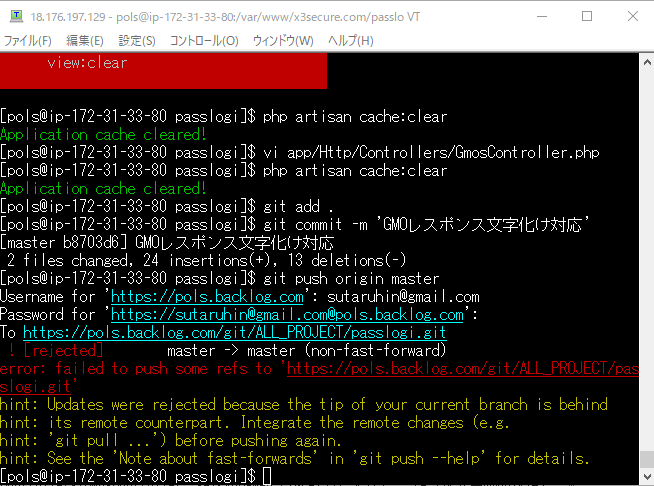Open the コントロール(O) menu

point(204,41)
